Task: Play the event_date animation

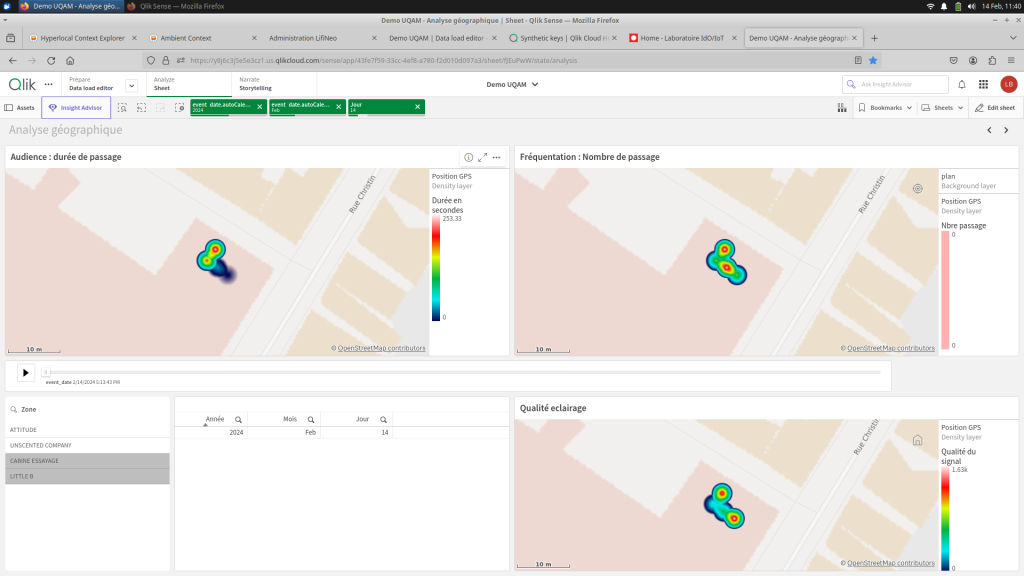Action: pos(26,372)
